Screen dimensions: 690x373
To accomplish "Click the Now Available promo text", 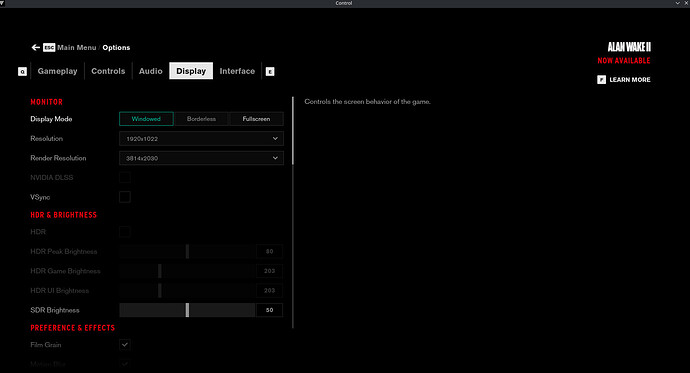I will 624,61.
